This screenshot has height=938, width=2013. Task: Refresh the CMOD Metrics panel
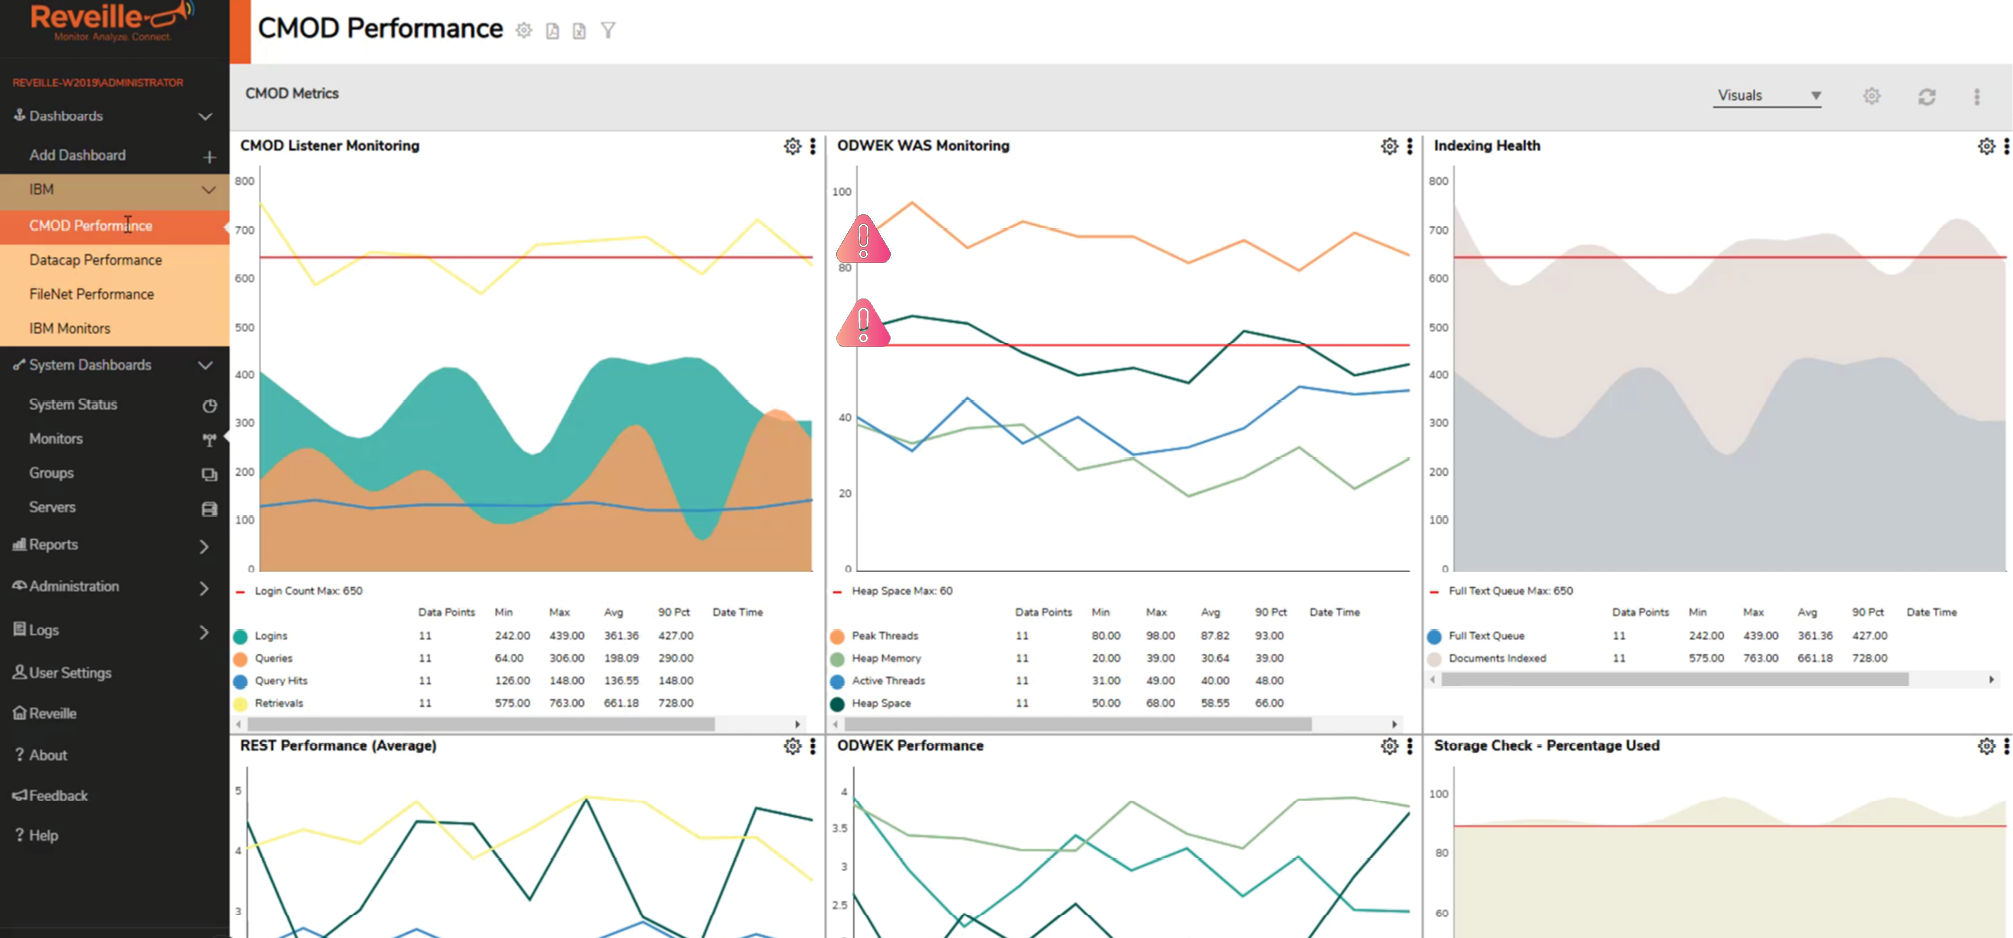point(1927,96)
